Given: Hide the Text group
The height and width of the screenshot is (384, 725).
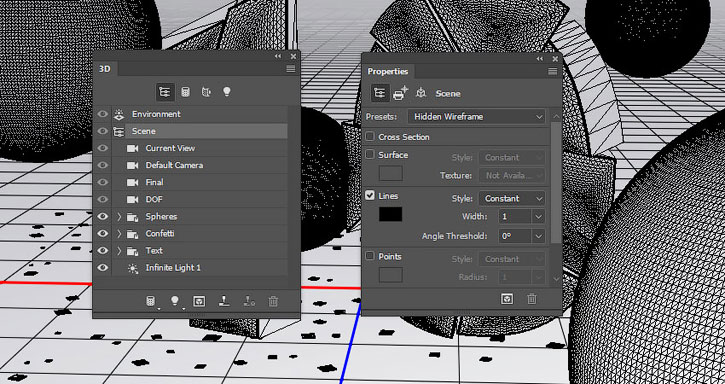Looking at the screenshot, I should pyautogui.click(x=103, y=251).
